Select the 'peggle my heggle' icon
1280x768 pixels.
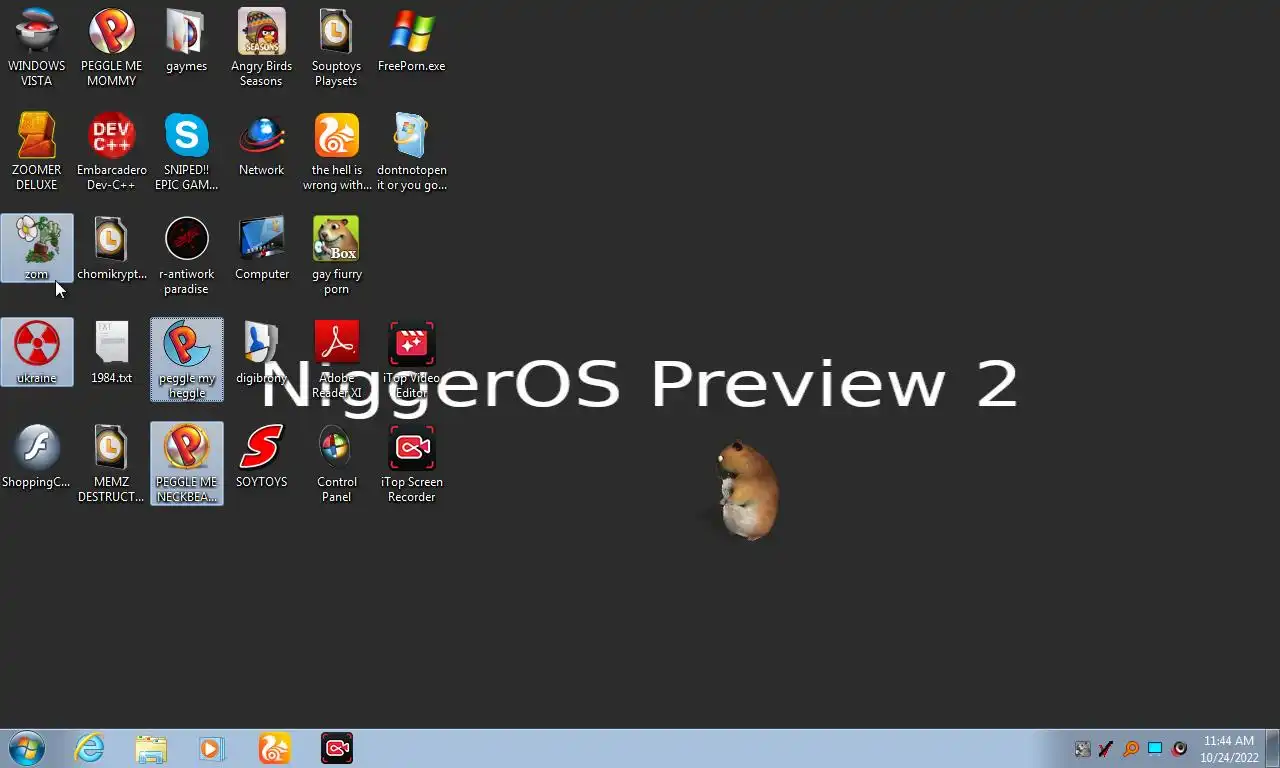tap(187, 359)
